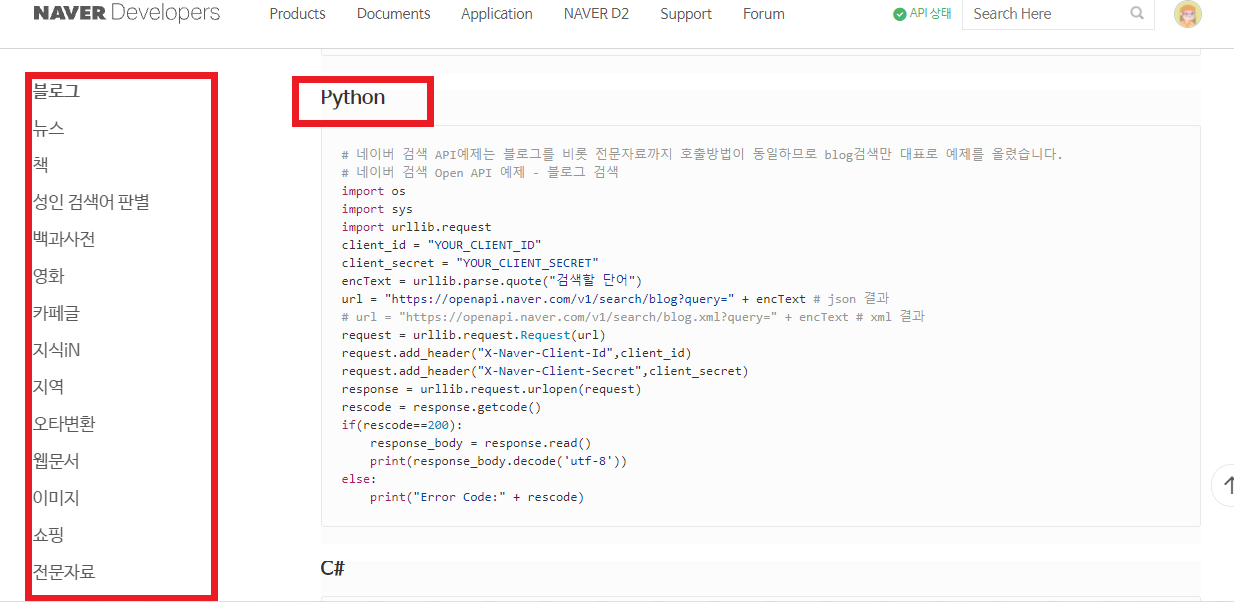Click the print("Error Code:" + rescode) line

[x=477, y=497]
